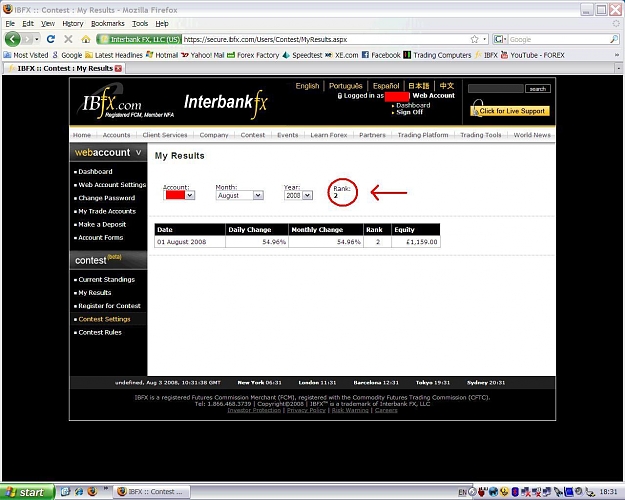Click the Interbank FX site identity badge
This screenshot has width=625, height=500.
pos(139,39)
